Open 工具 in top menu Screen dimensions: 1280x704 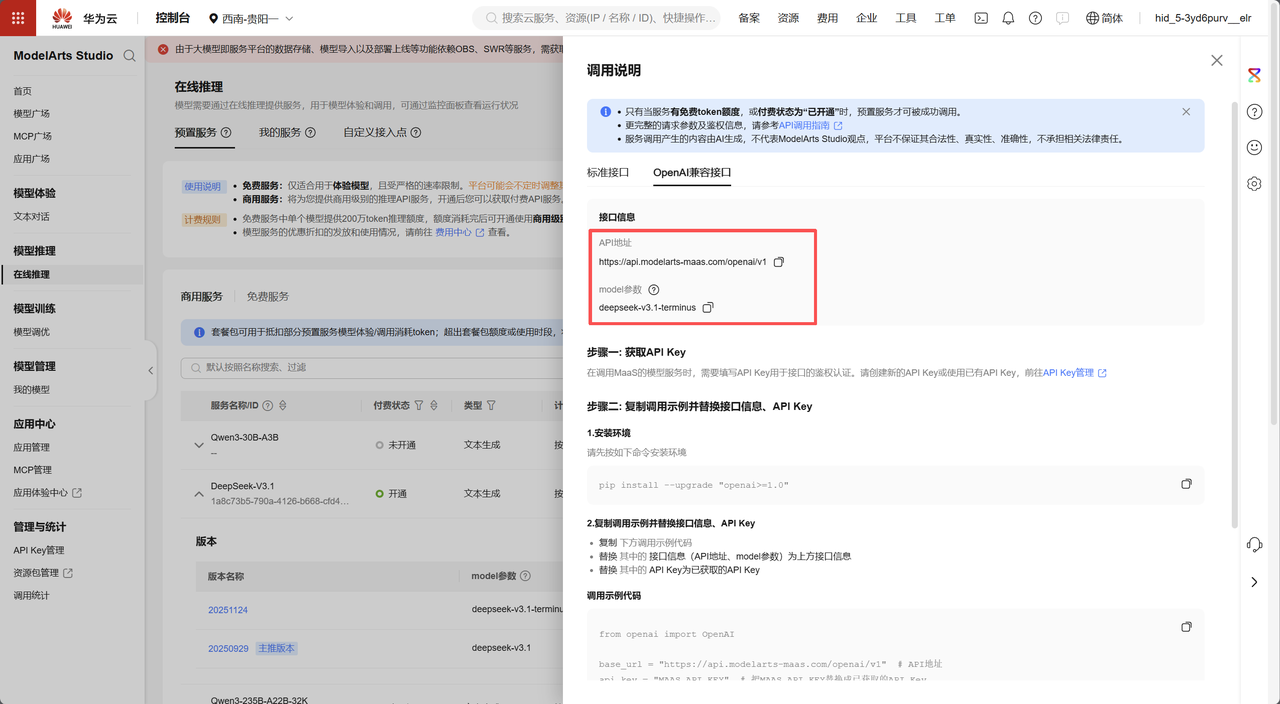click(x=906, y=18)
